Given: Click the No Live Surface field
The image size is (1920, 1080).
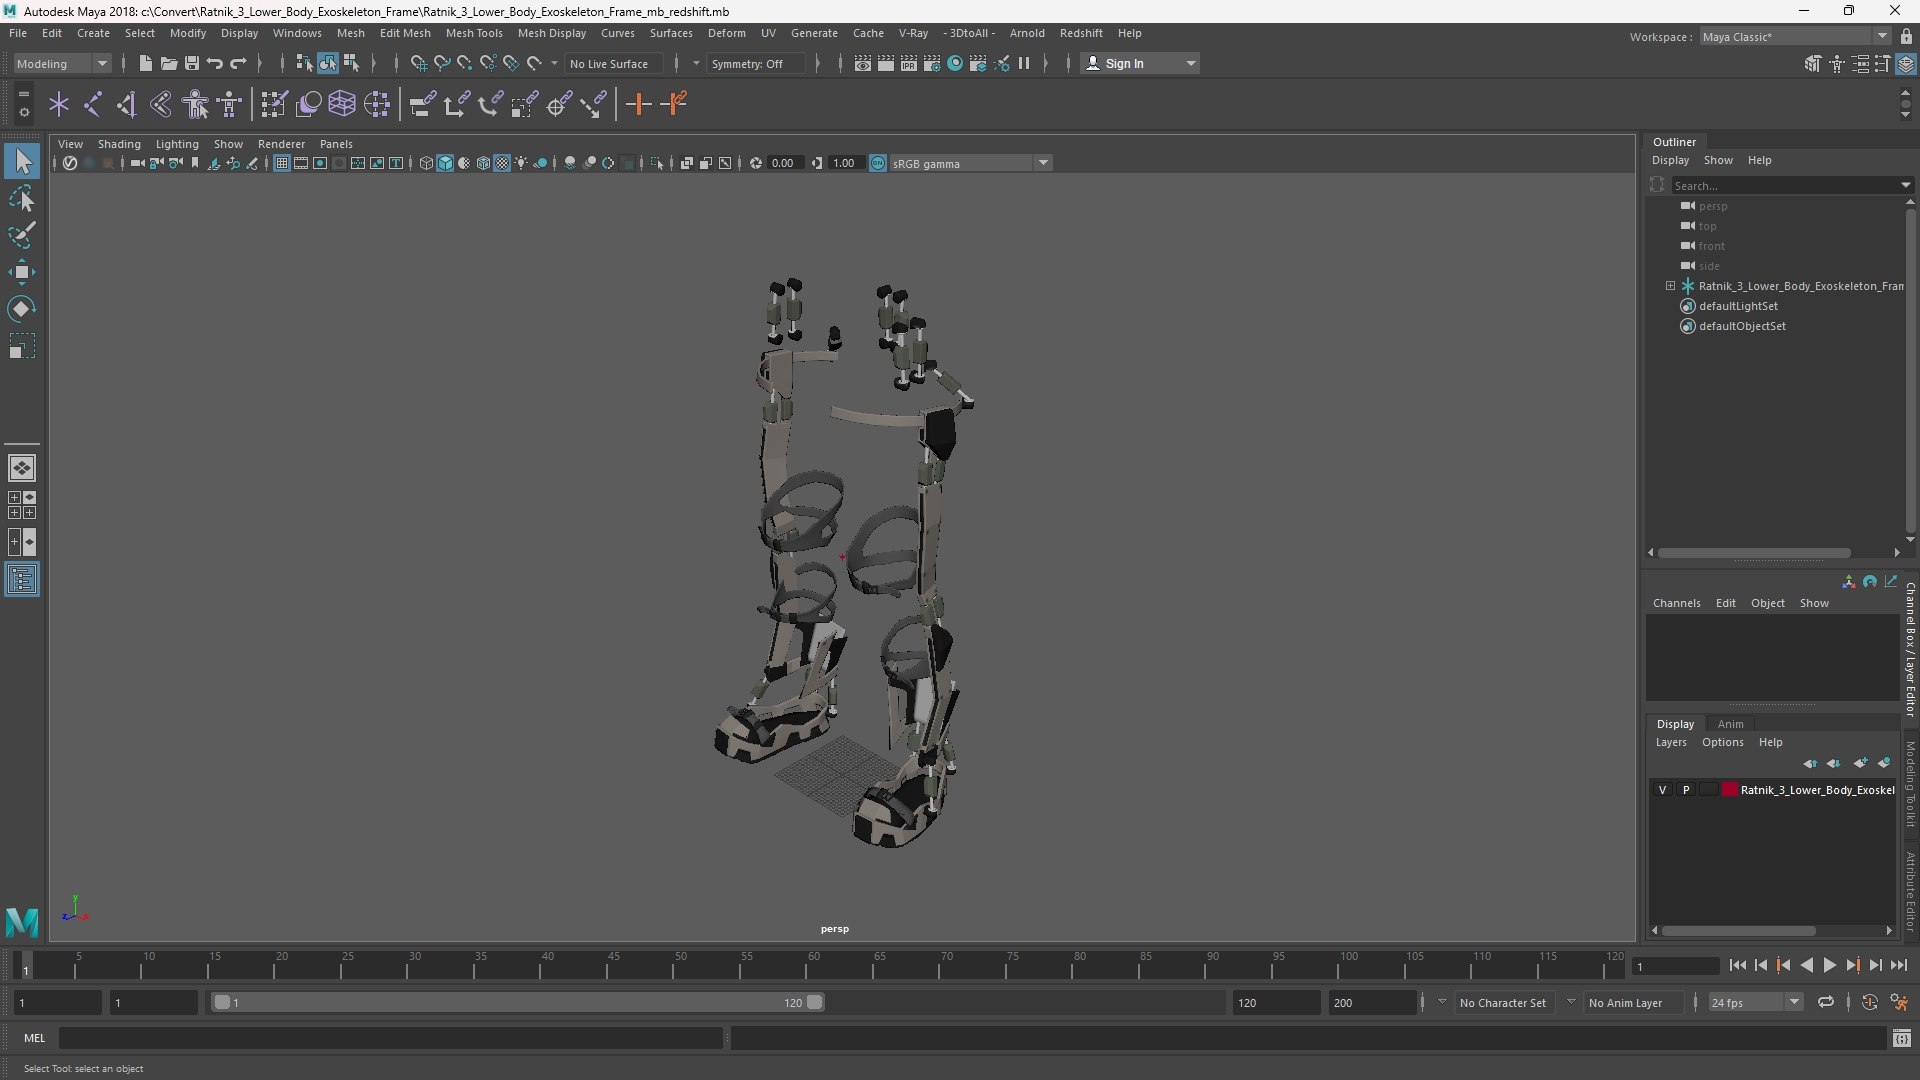Looking at the screenshot, I should (613, 63).
